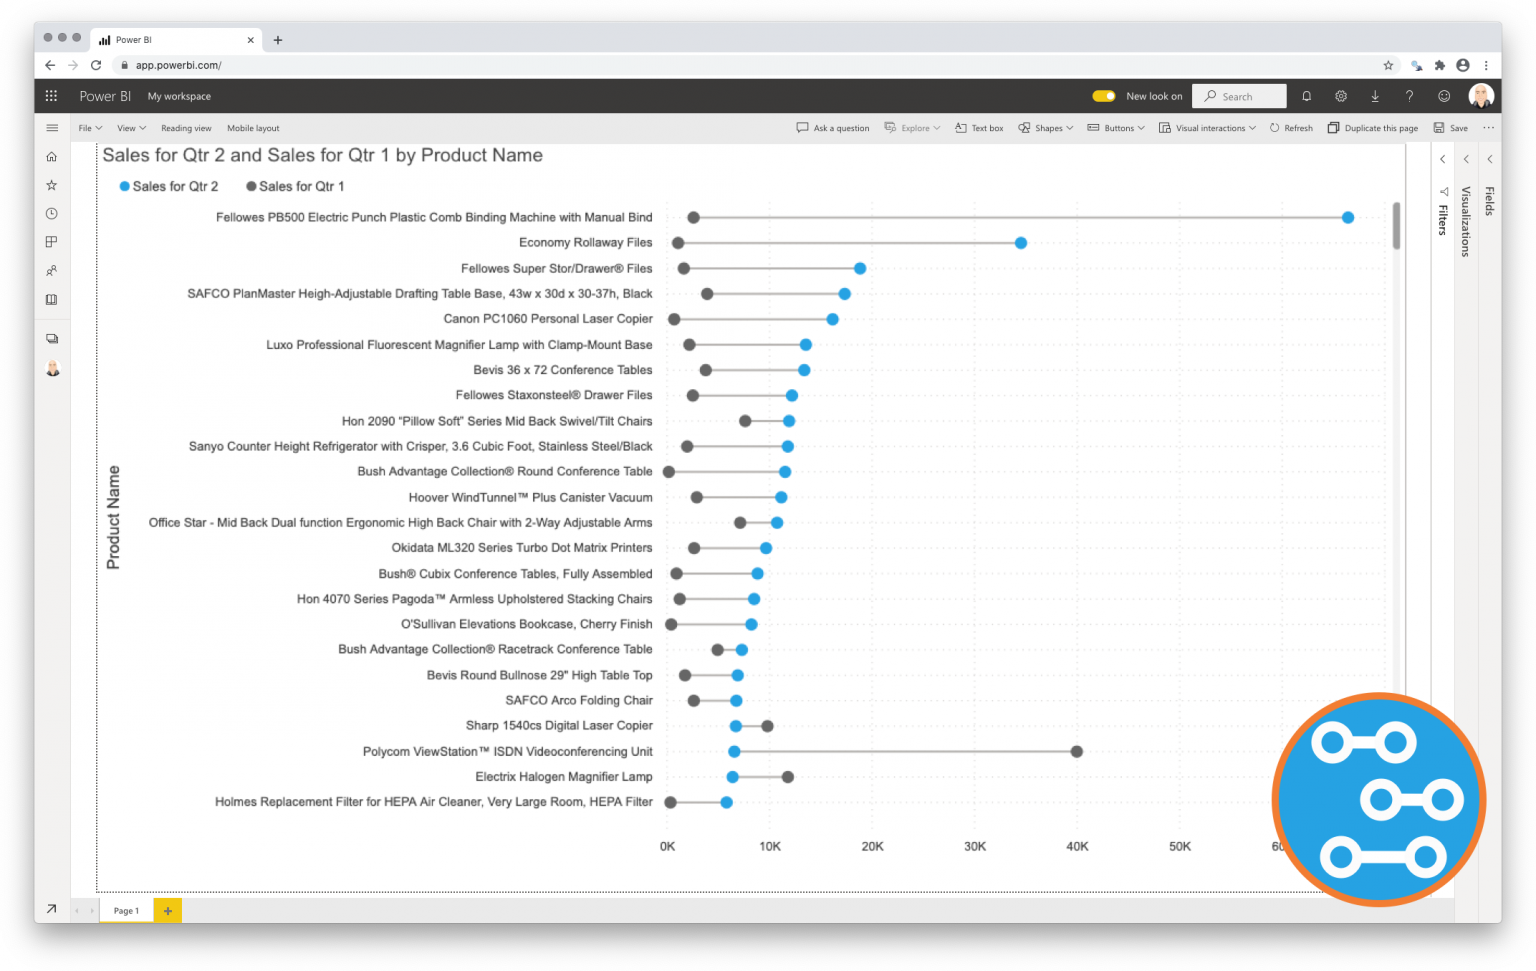Open the Home page from left sidebar
This screenshot has height=971, width=1536.
51,156
